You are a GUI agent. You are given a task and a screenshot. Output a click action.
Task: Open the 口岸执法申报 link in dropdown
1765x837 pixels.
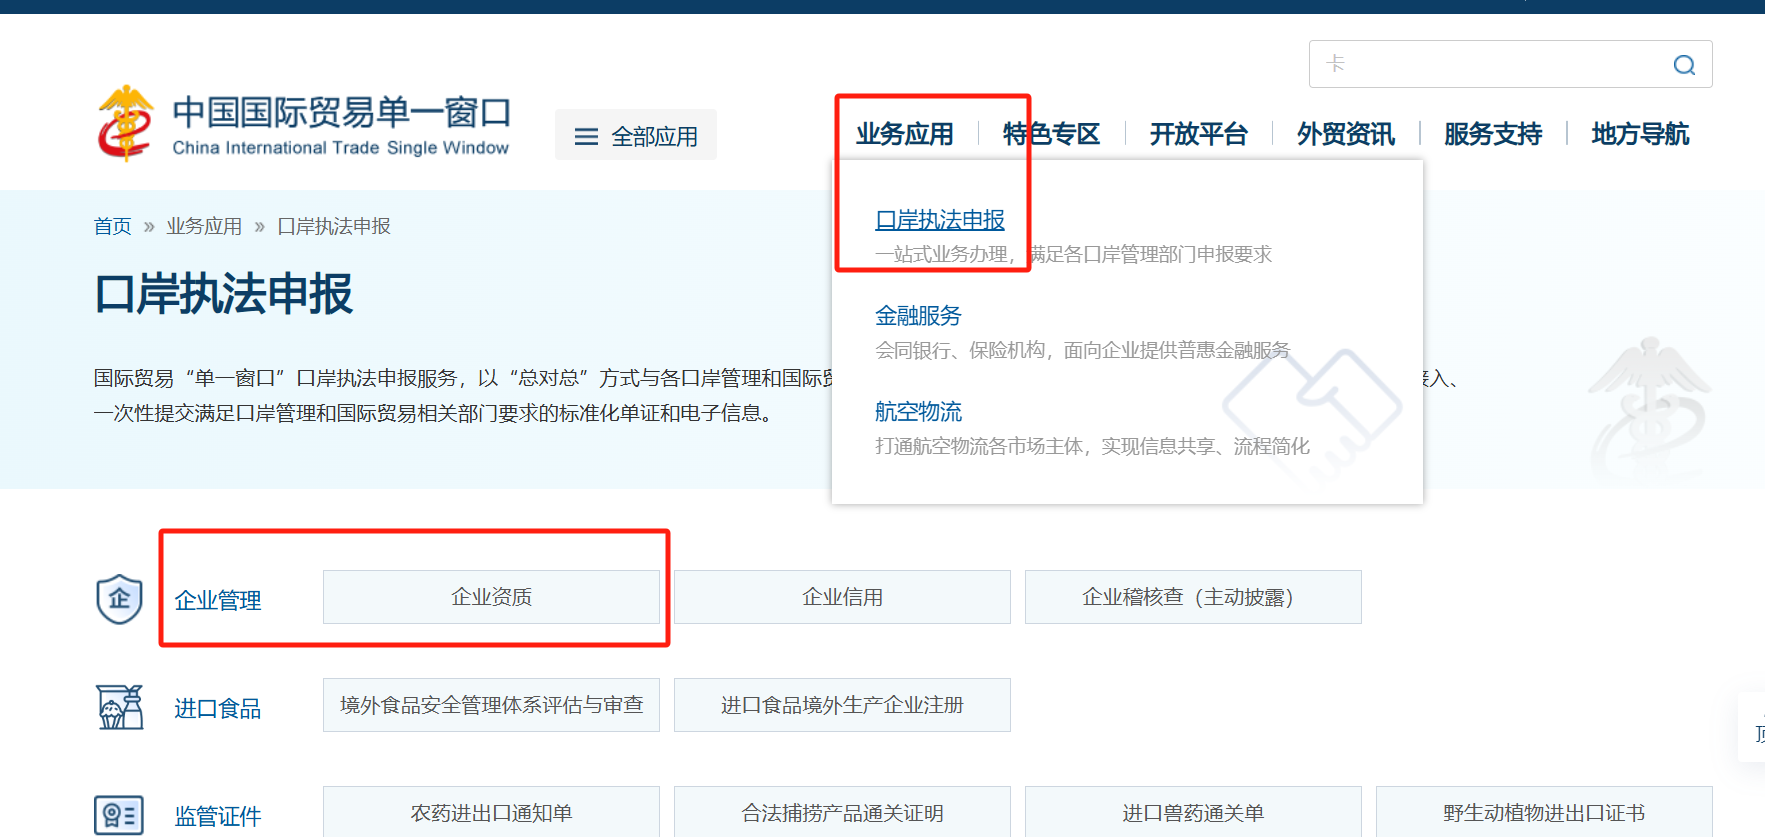tap(939, 220)
